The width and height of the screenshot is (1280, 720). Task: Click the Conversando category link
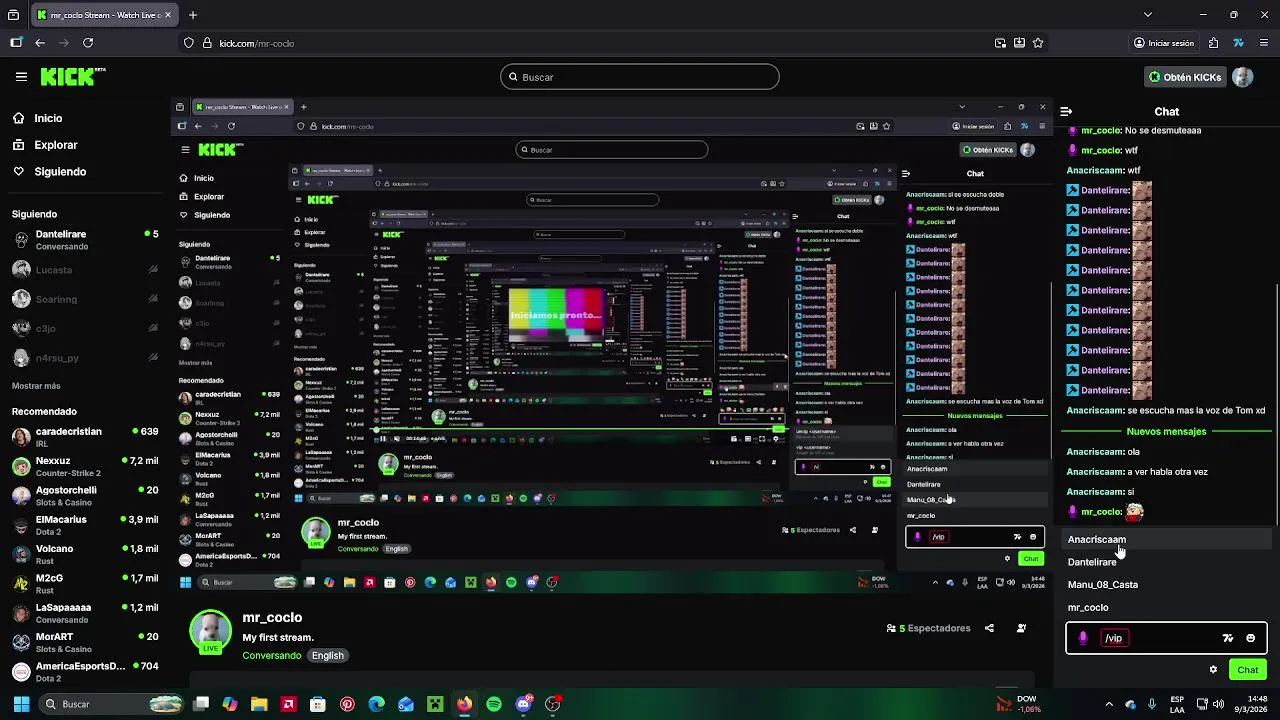[x=272, y=656]
